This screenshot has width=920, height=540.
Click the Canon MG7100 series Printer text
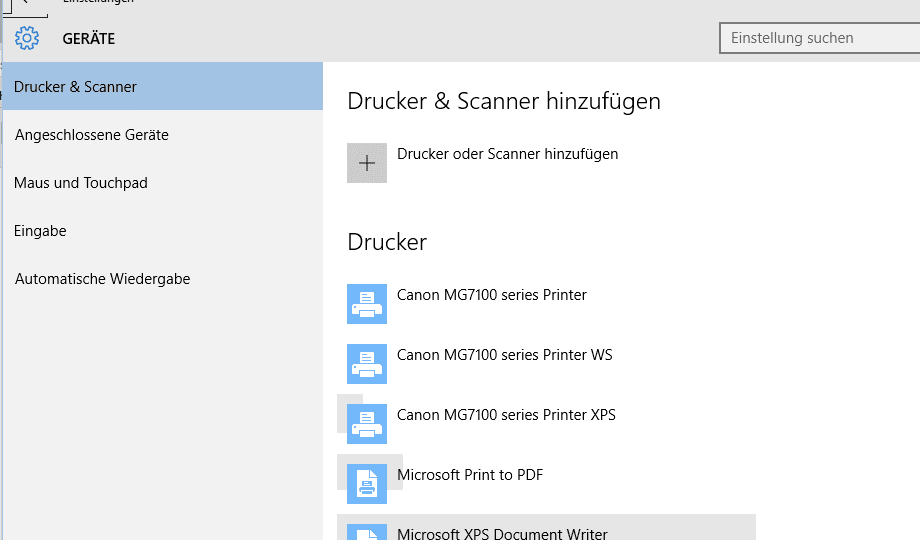click(492, 295)
